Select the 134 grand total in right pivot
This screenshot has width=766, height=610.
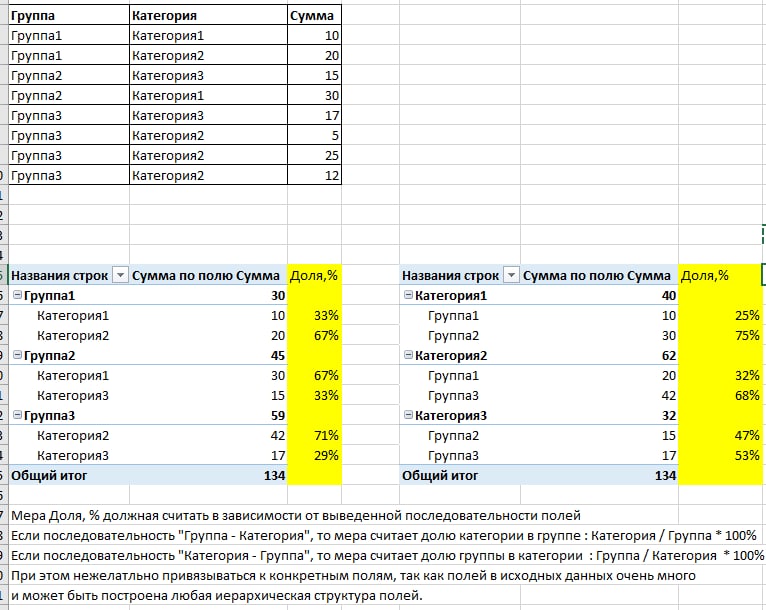(599, 475)
